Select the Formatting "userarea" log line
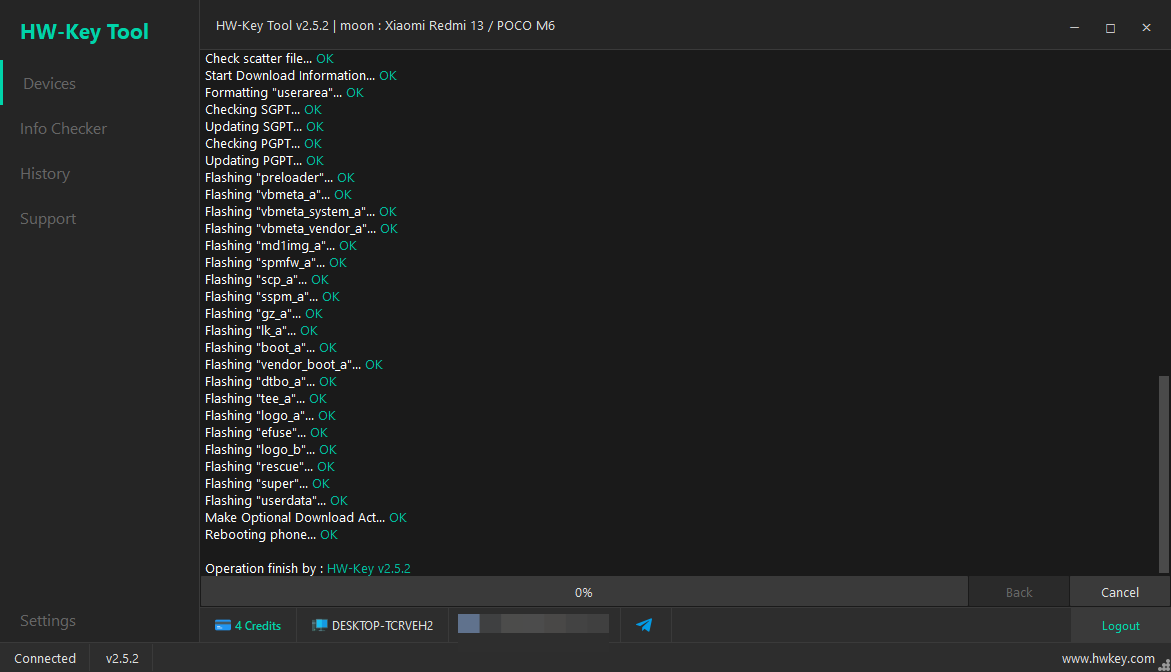Viewport: 1171px width, 672px height. click(x=285, y=93)
